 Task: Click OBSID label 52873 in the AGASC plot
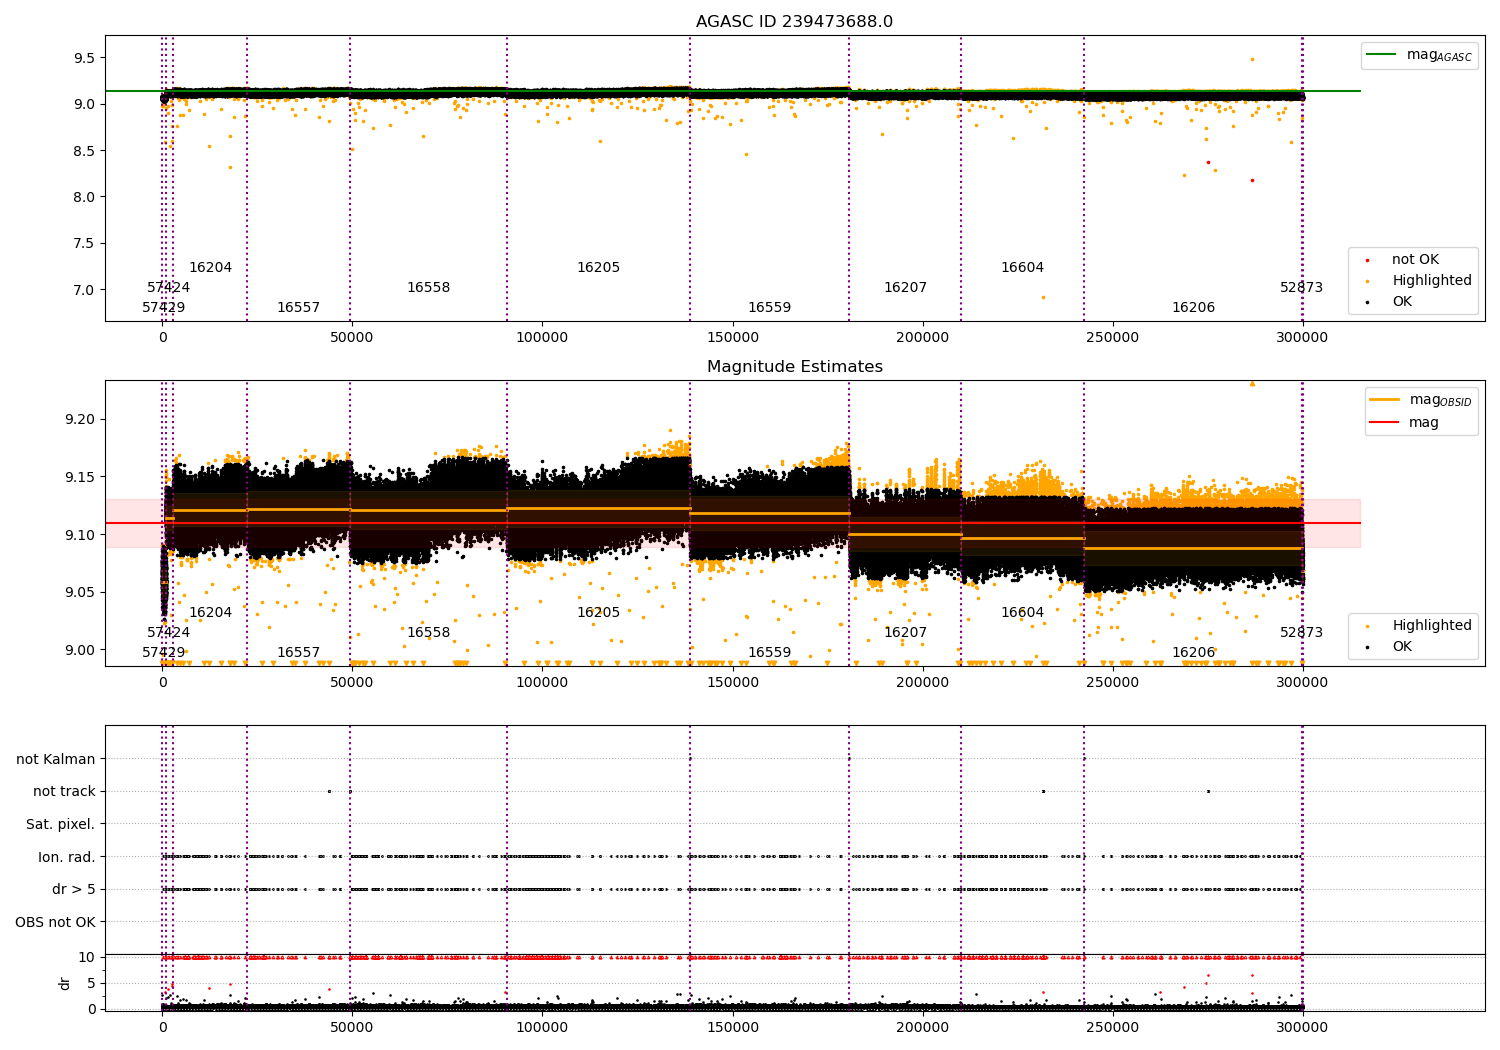click(x=1301, y=288)
